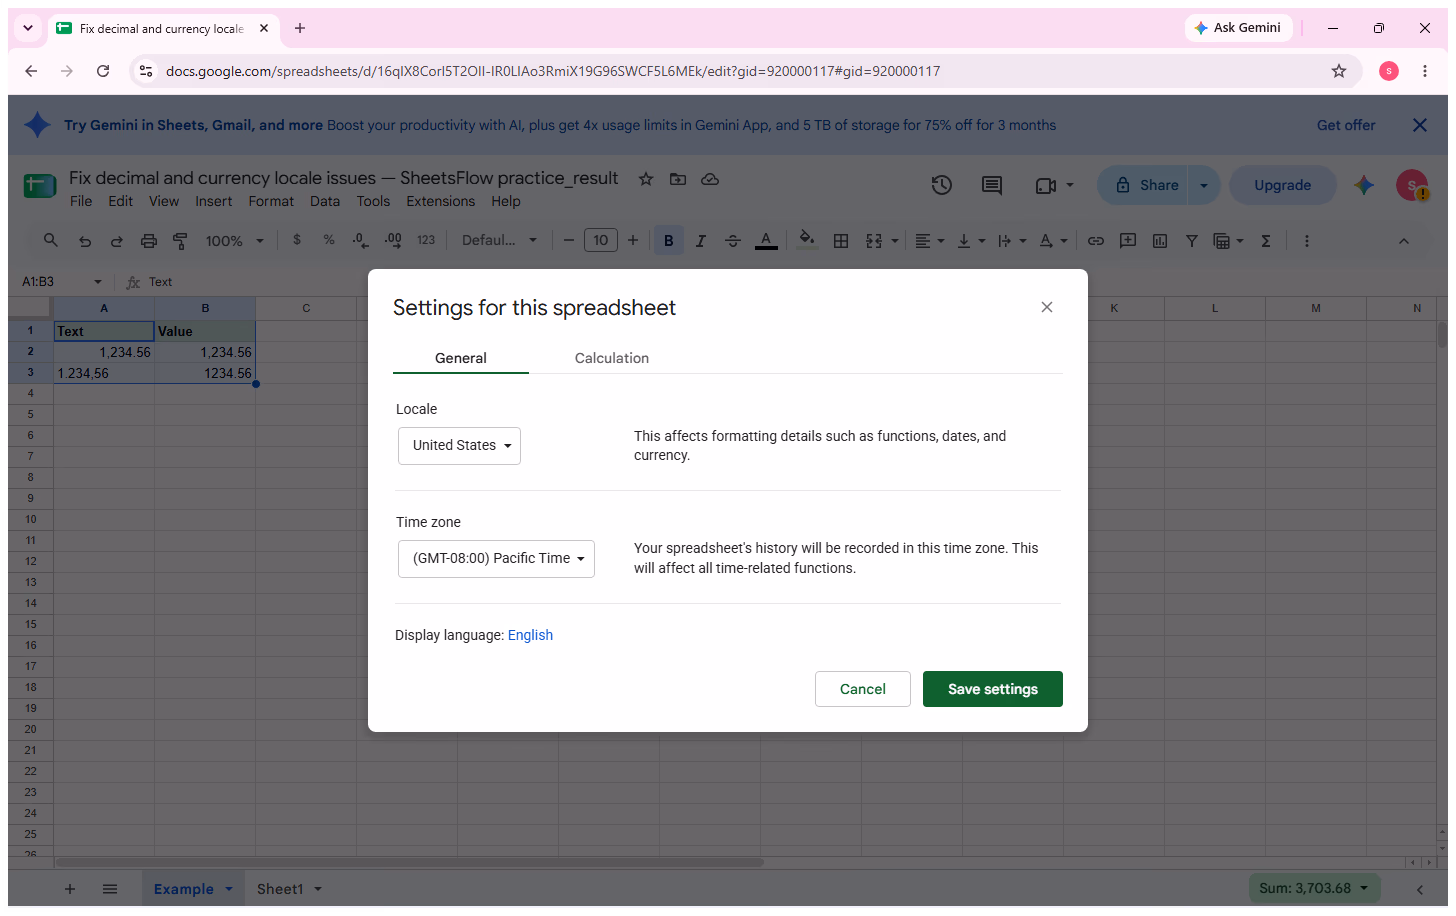This screenshot has height=916, width=1456.
Task: Format cells as currency
Action: click(x=297, y=241)
